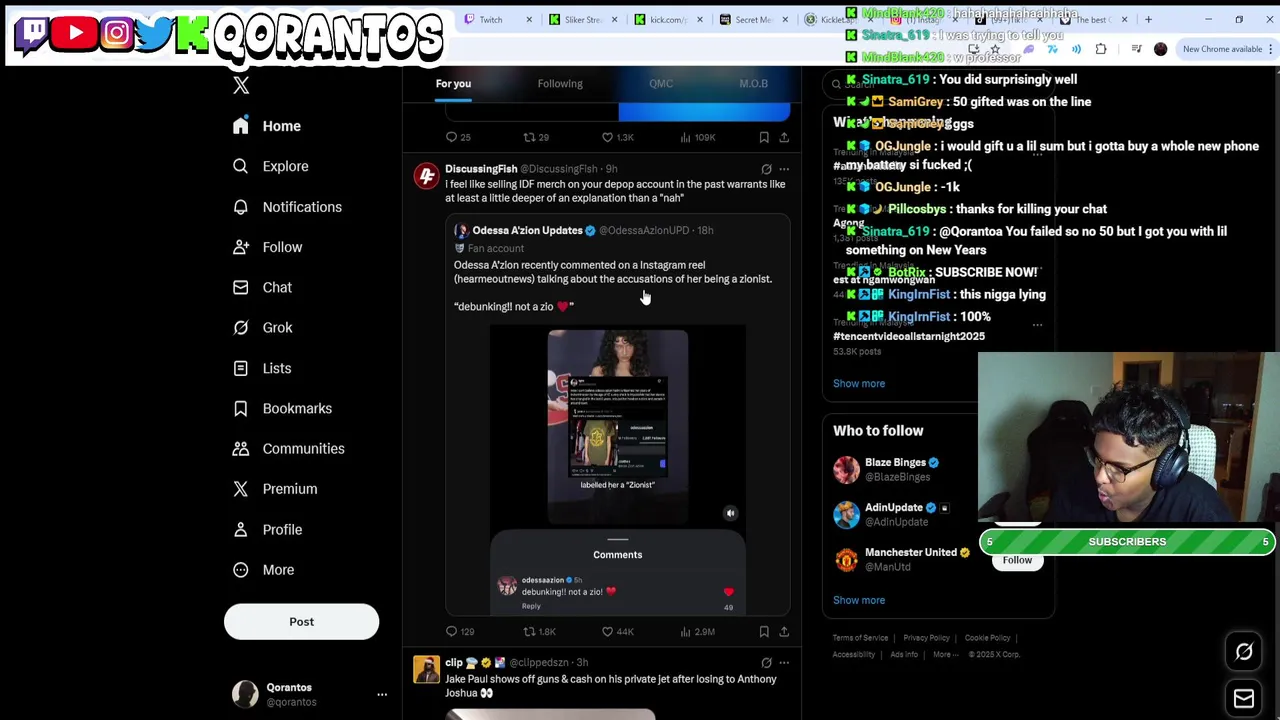
Task: Click Grok icon on clip post
Action: click(x=766, y=663)
